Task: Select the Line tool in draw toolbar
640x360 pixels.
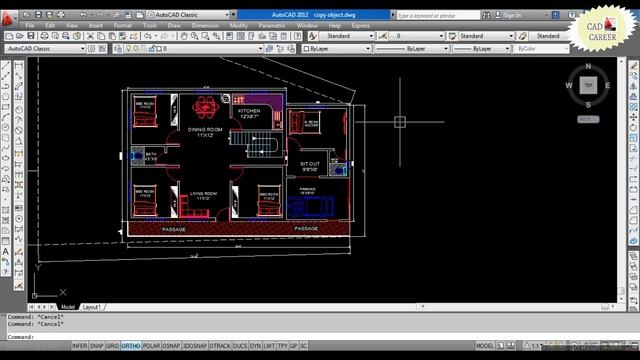Action: click(x=6, y=66)
